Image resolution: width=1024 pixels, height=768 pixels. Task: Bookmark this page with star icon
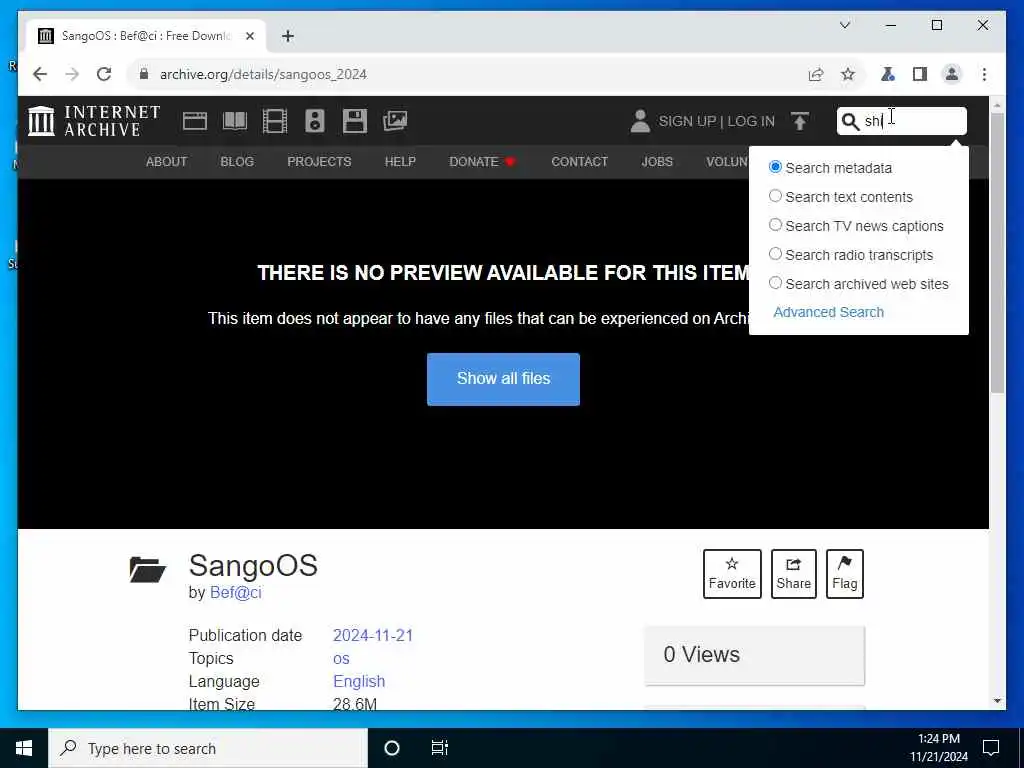tap(848, 74)
